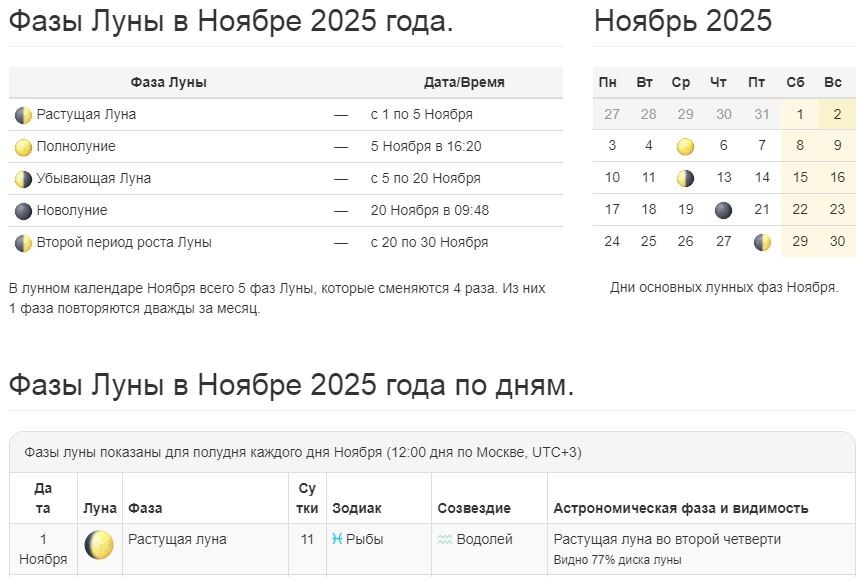856x577 pixels.
Task: Select November 1 in the calendar
Action: point(799,114)
